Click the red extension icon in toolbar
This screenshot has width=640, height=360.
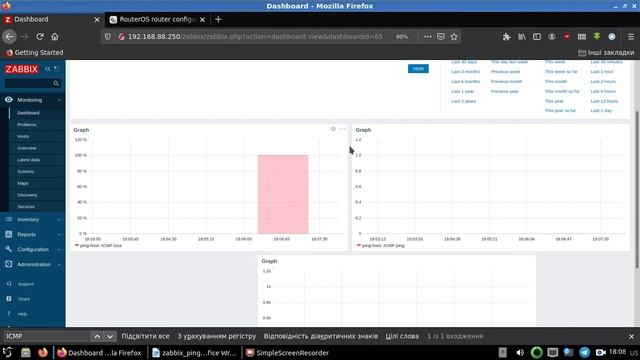coord(567,37)
